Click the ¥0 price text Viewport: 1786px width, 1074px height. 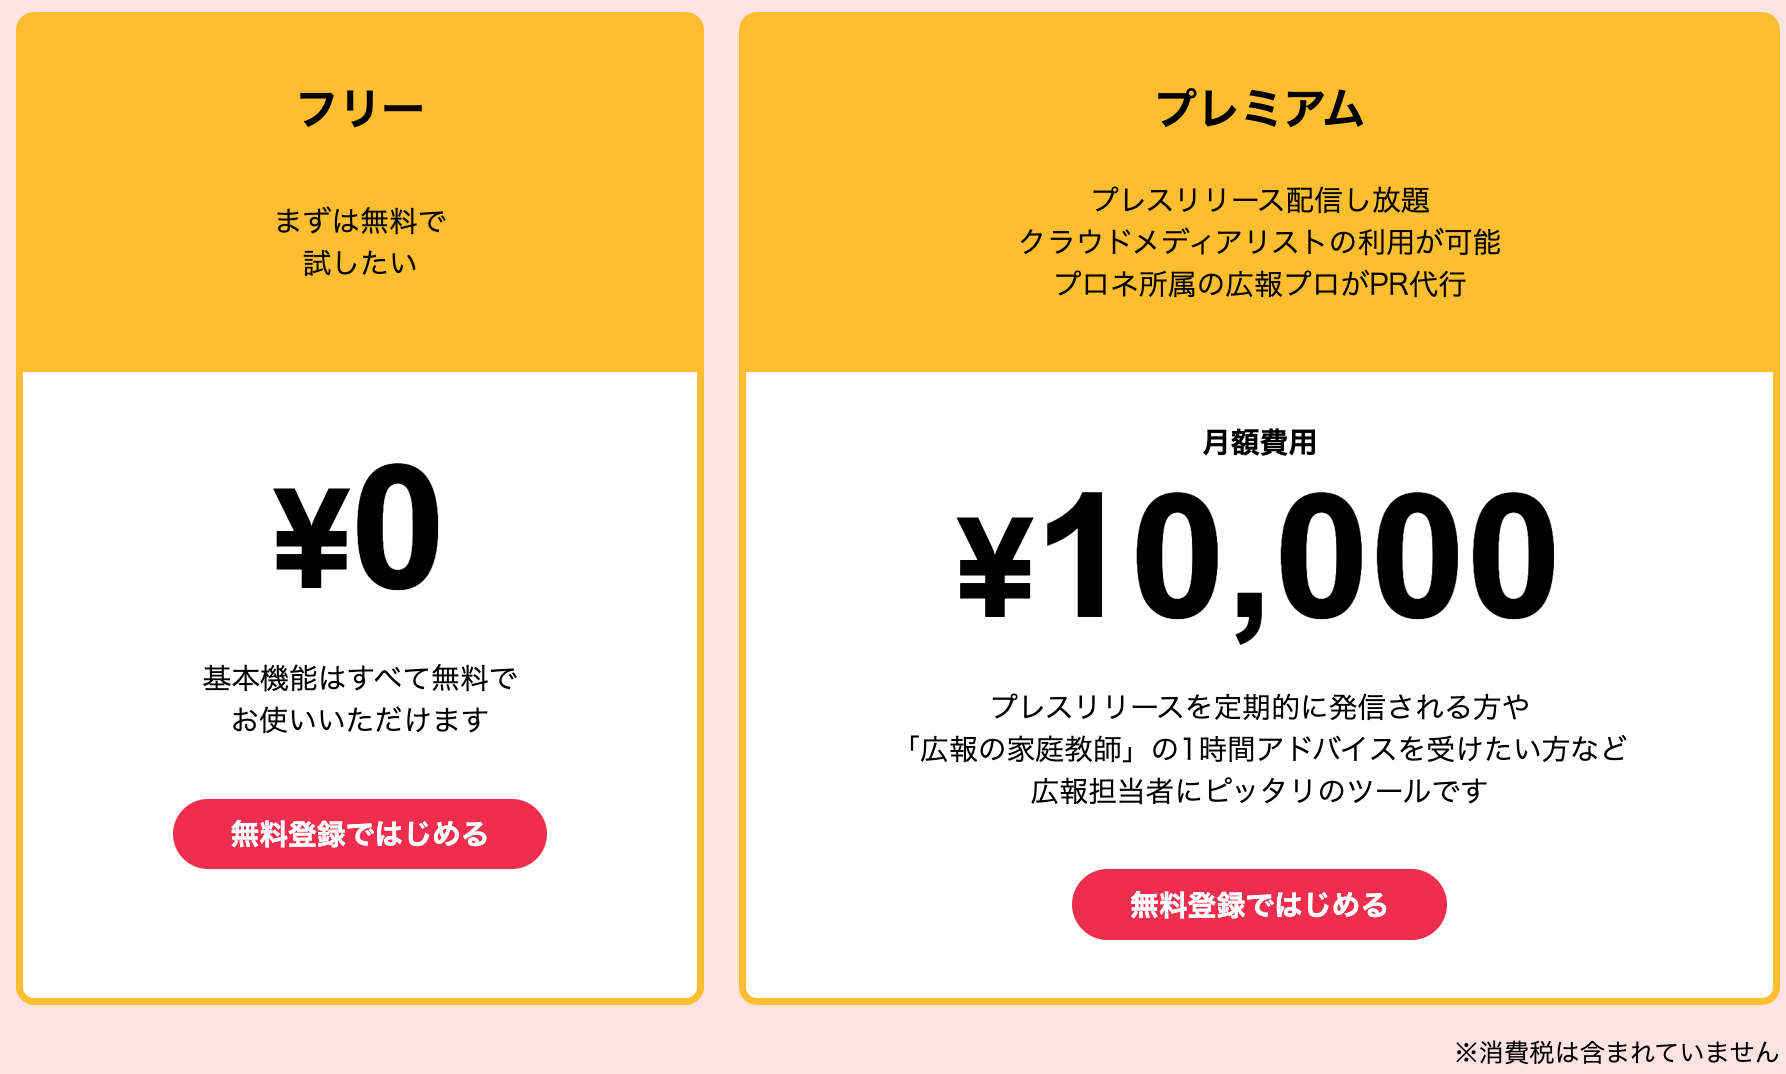point(358,530)
